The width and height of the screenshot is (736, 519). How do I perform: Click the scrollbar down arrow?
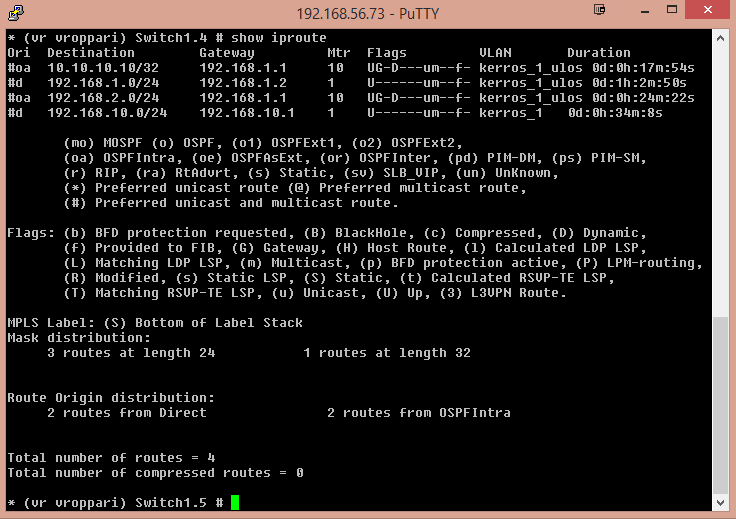(721, 503)
